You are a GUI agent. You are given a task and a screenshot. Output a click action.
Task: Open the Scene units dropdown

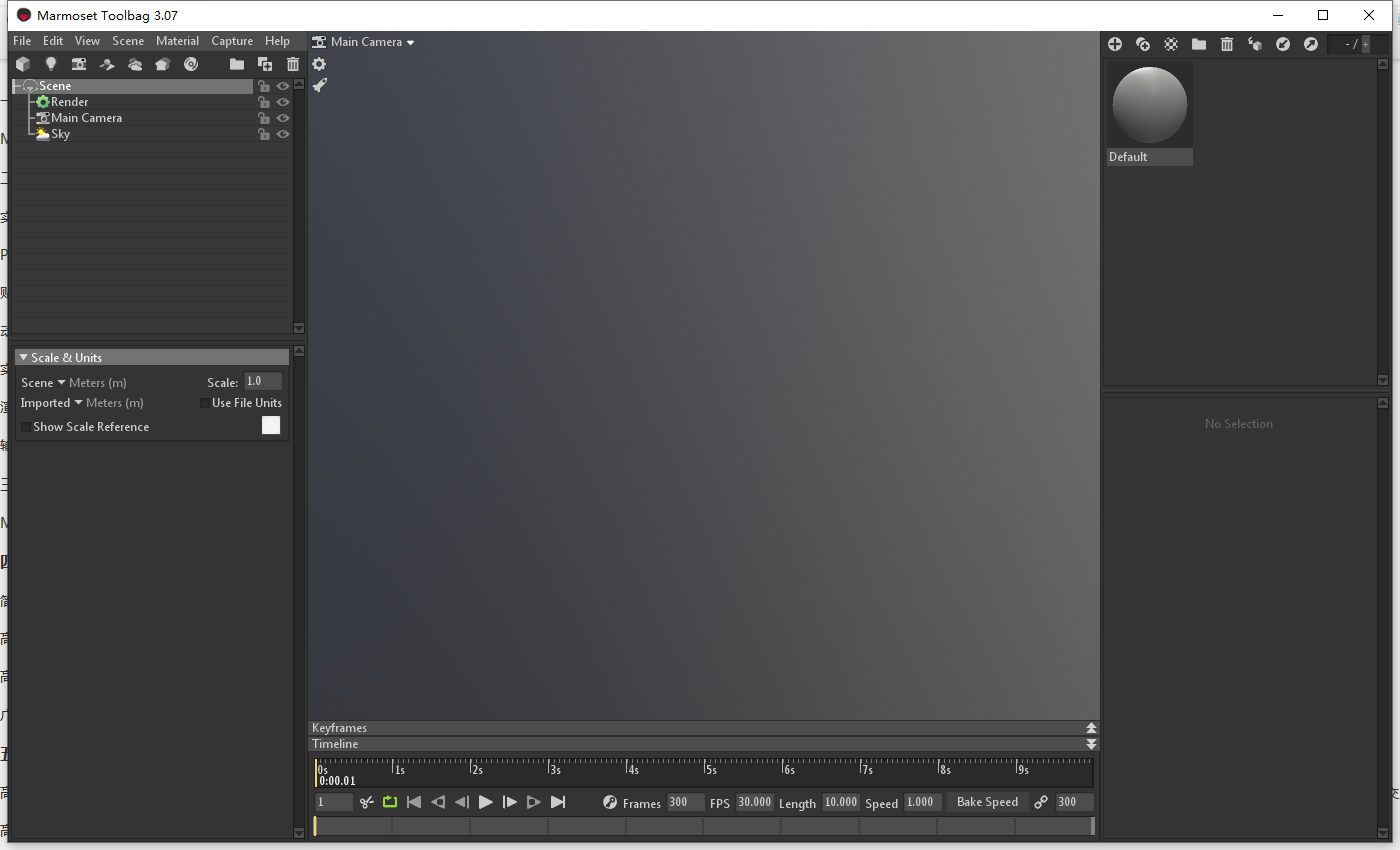[43, 383]
